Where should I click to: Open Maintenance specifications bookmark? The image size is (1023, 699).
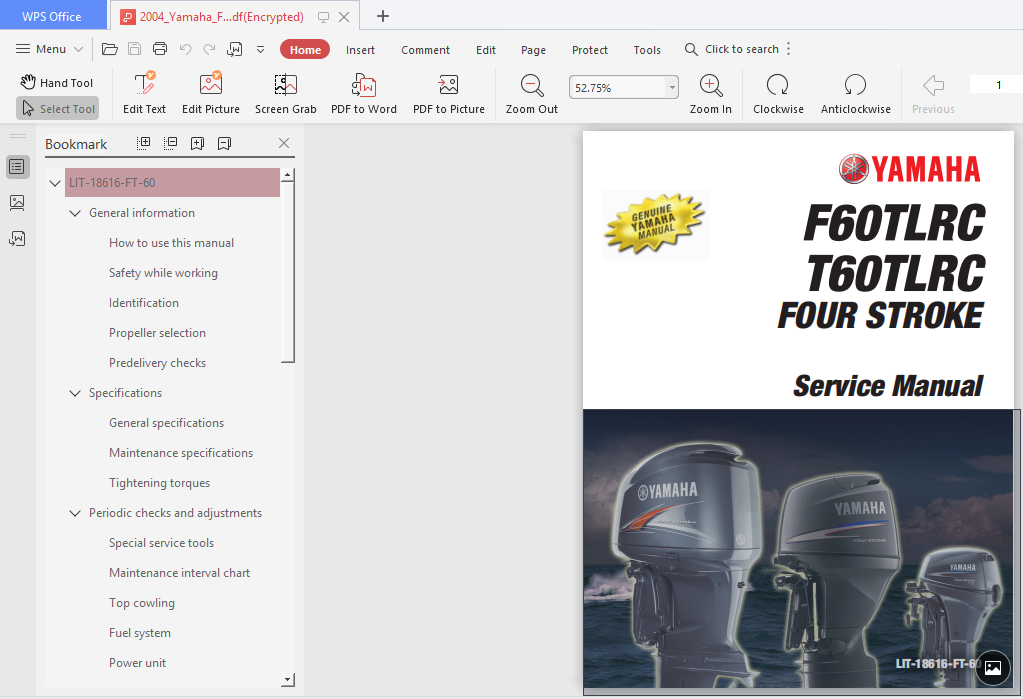[x=181, y=453]
